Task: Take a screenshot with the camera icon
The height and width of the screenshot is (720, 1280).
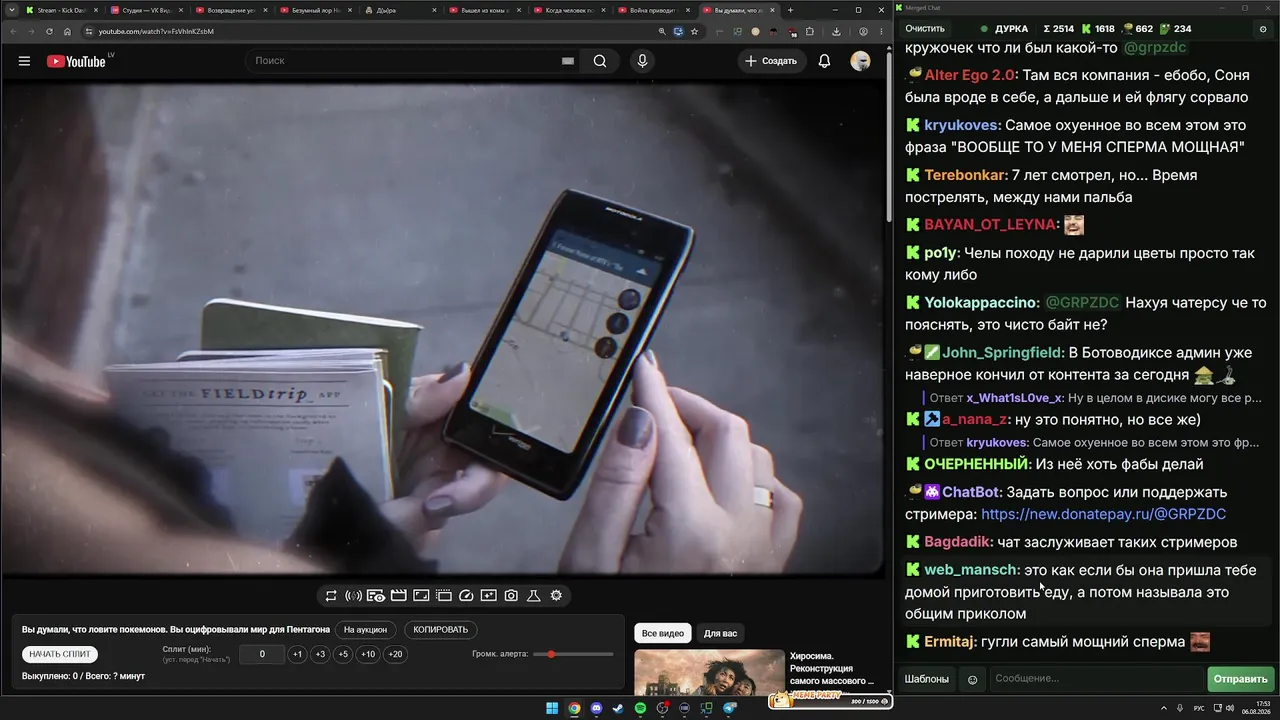Action: tap(511, 596)
